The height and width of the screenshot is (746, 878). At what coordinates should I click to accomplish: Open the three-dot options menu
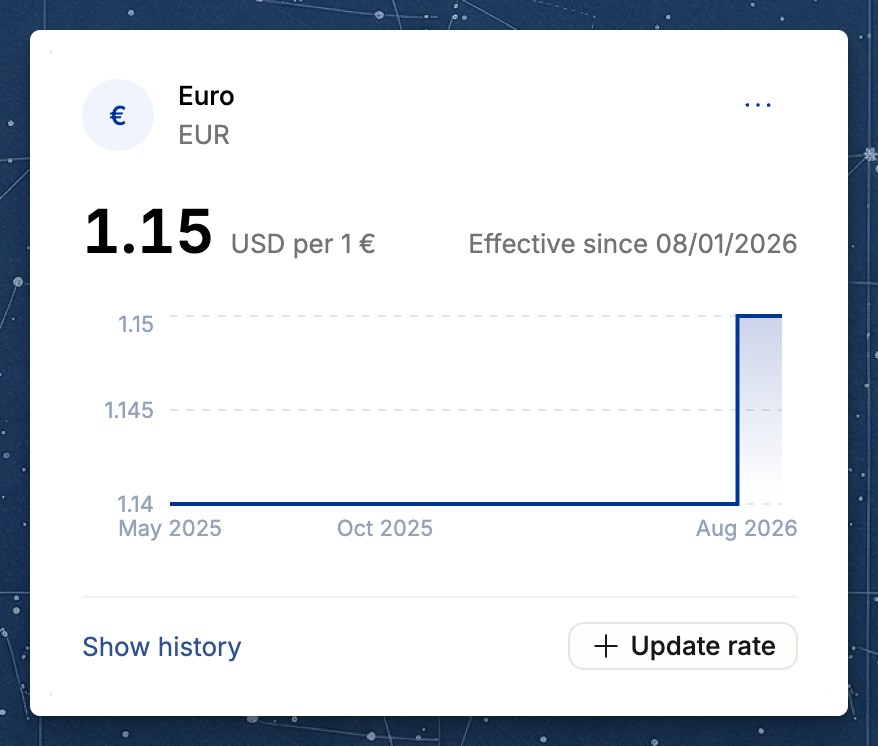(758, 105)
